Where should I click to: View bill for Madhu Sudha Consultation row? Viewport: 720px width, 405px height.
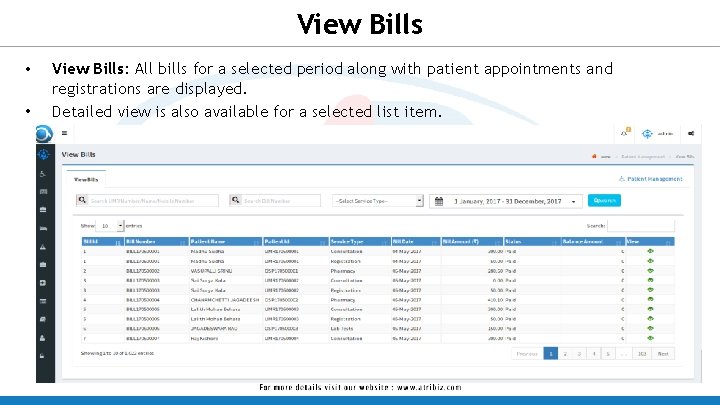650,251
